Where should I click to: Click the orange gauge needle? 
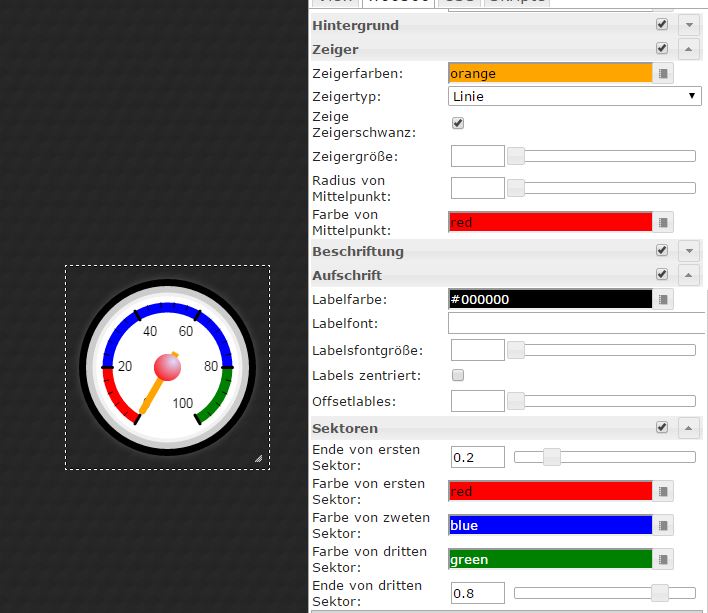click(x=150, y=396)
